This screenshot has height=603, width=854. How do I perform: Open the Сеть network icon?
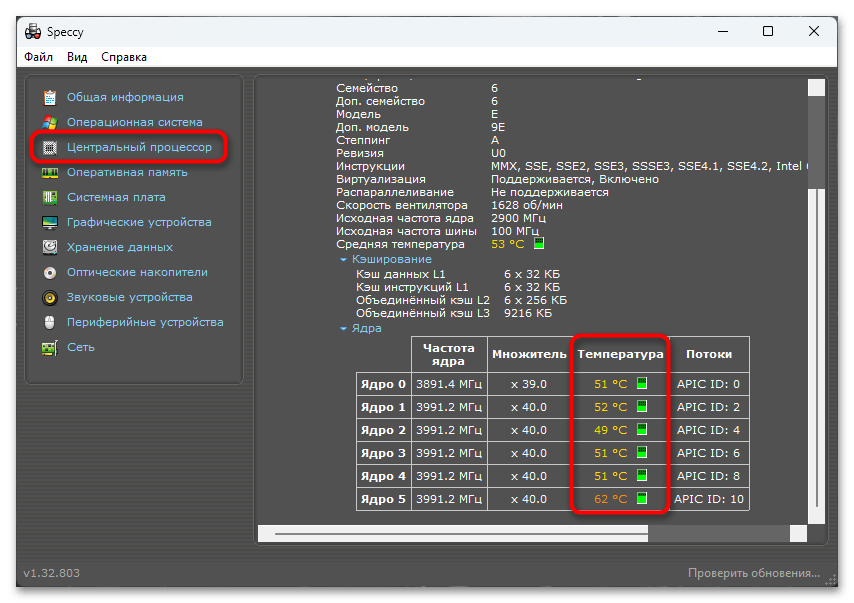click(50, 348)
